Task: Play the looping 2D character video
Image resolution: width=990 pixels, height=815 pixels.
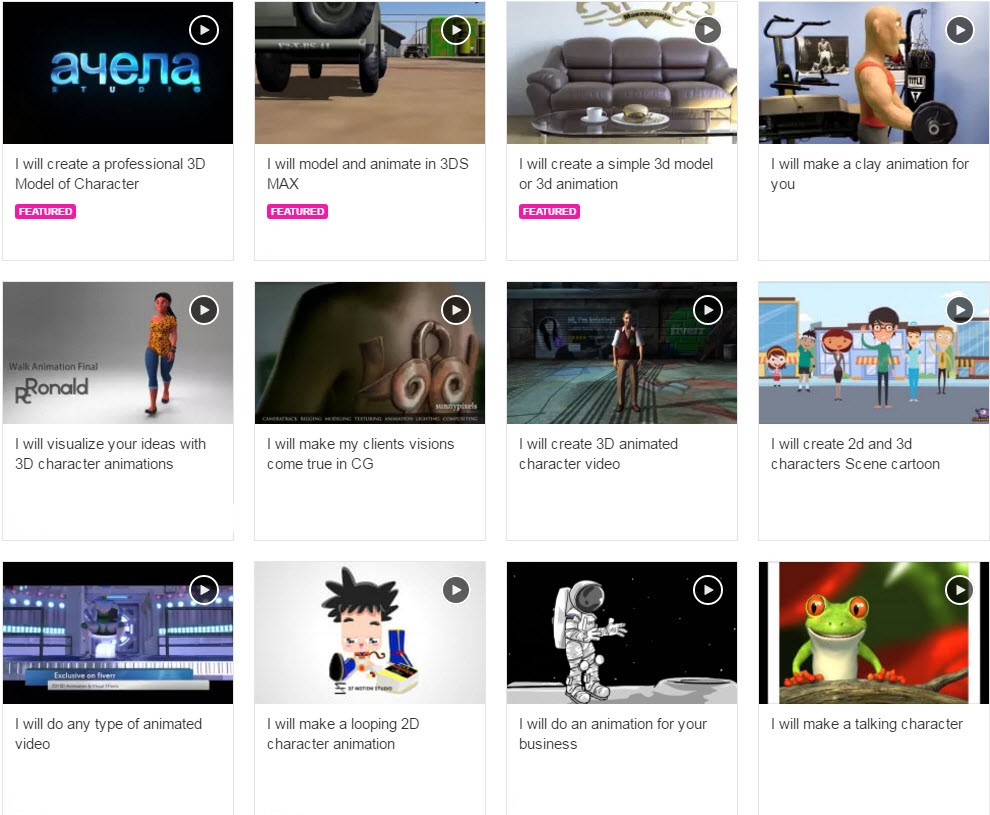Action: click(x=456, y=590)
